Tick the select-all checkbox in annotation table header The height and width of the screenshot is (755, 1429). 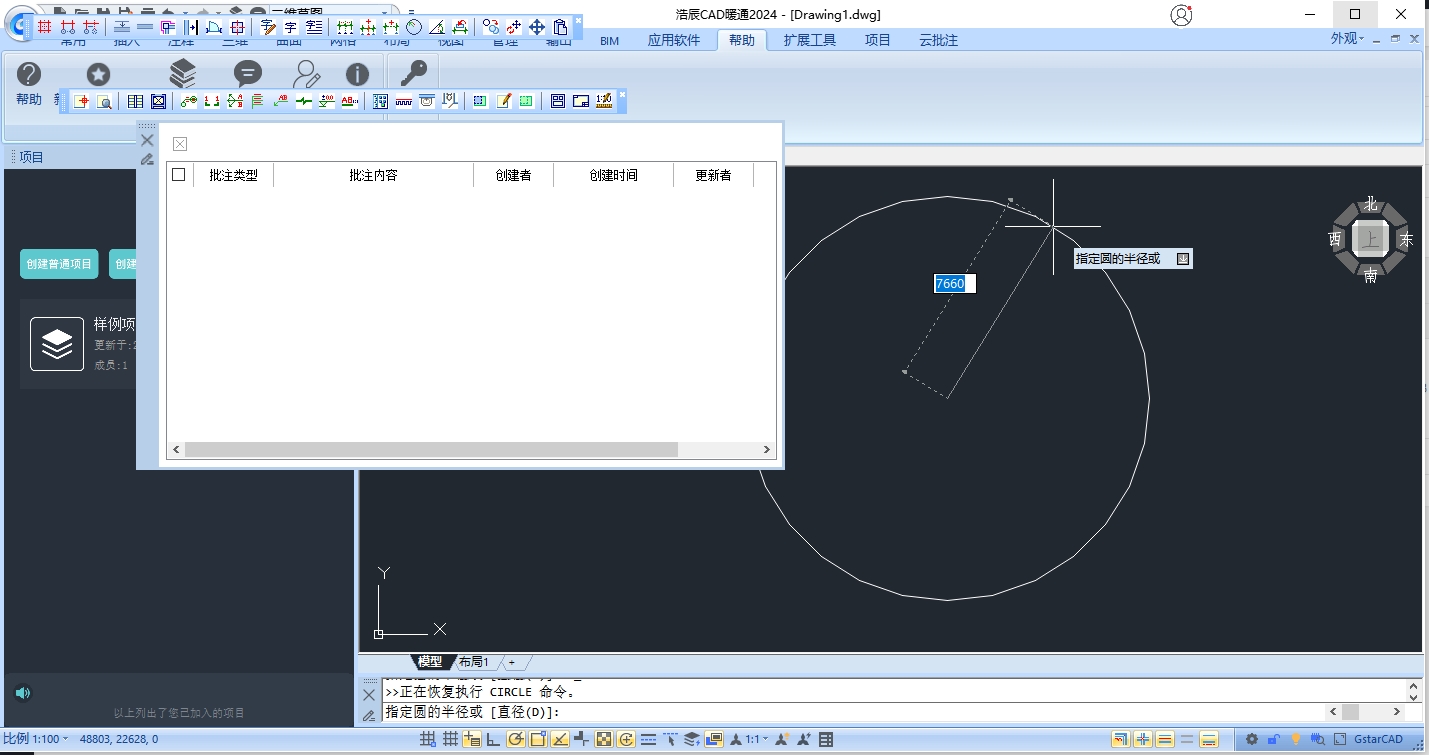coord(179,175)
